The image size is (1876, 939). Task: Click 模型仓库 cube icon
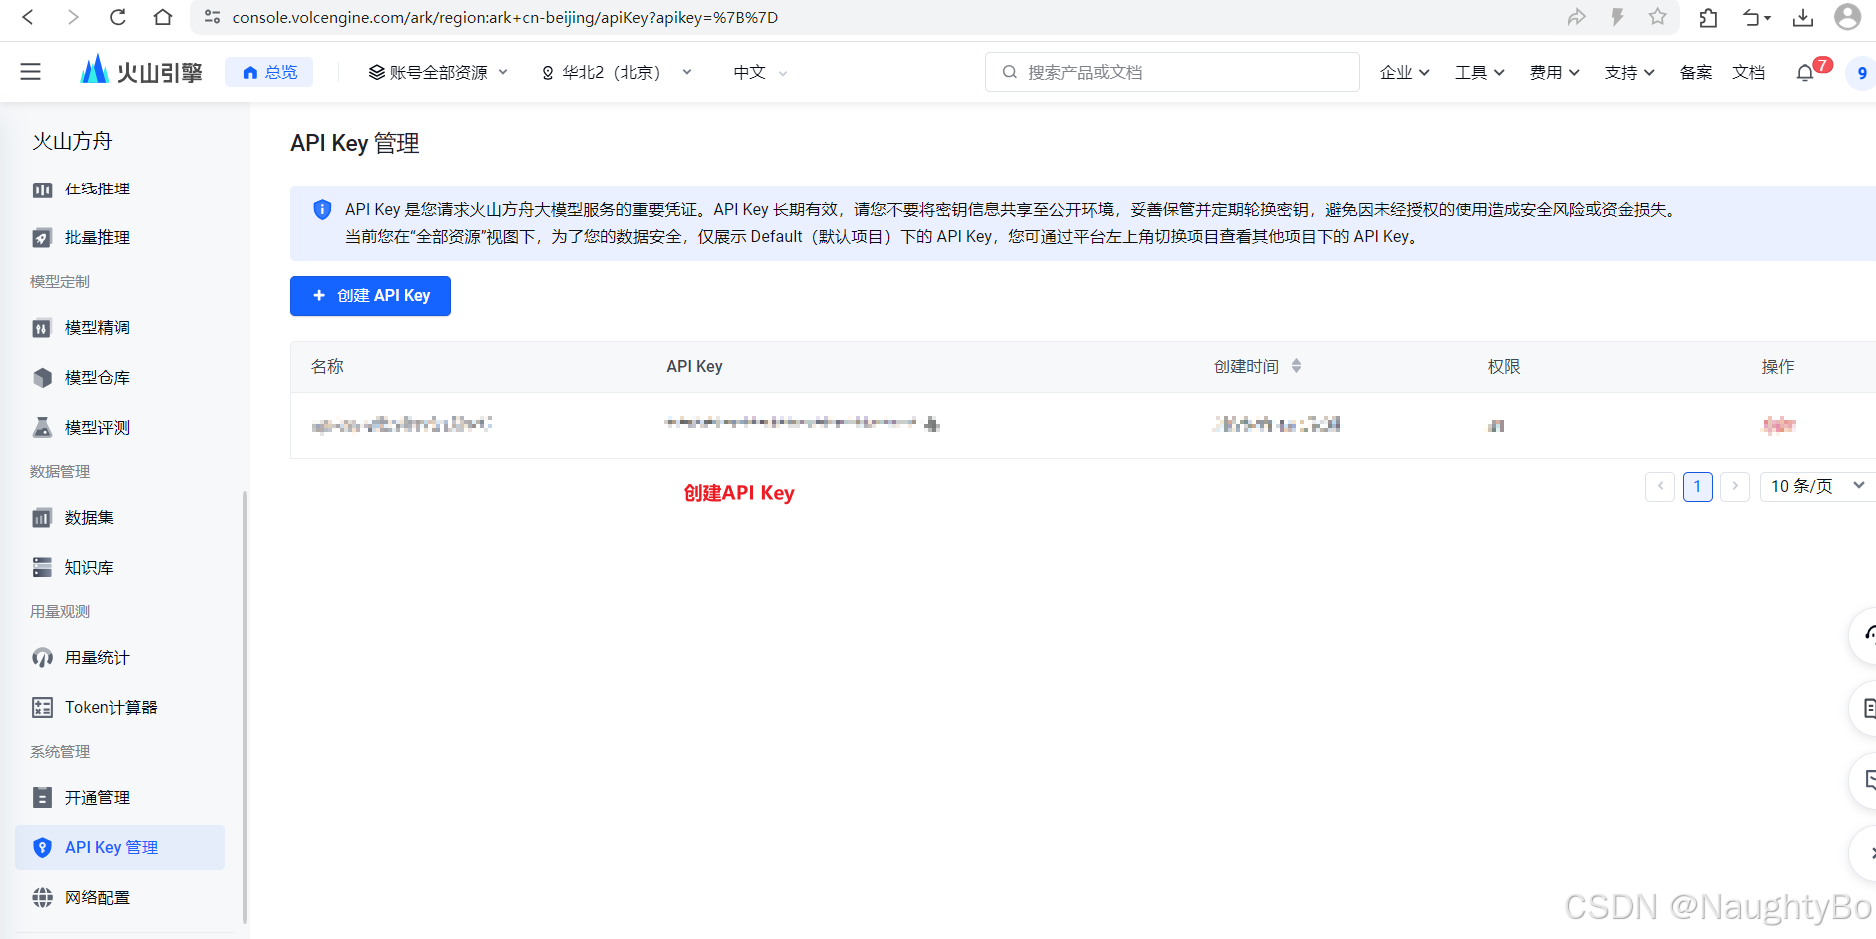tap(42, 378)
